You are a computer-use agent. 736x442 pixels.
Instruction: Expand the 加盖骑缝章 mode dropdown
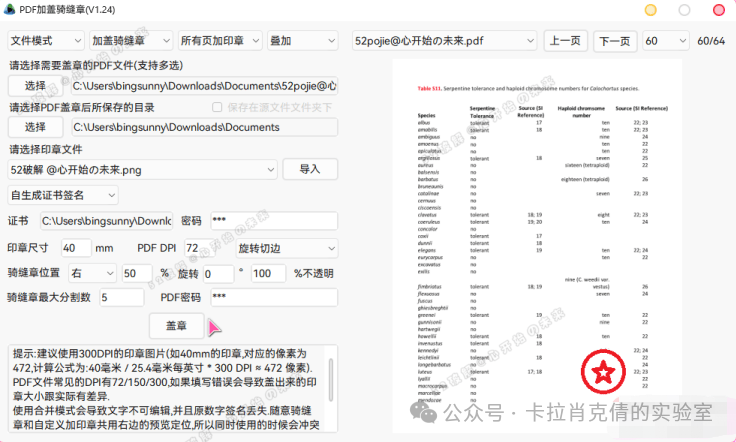(x=130, y=41)
